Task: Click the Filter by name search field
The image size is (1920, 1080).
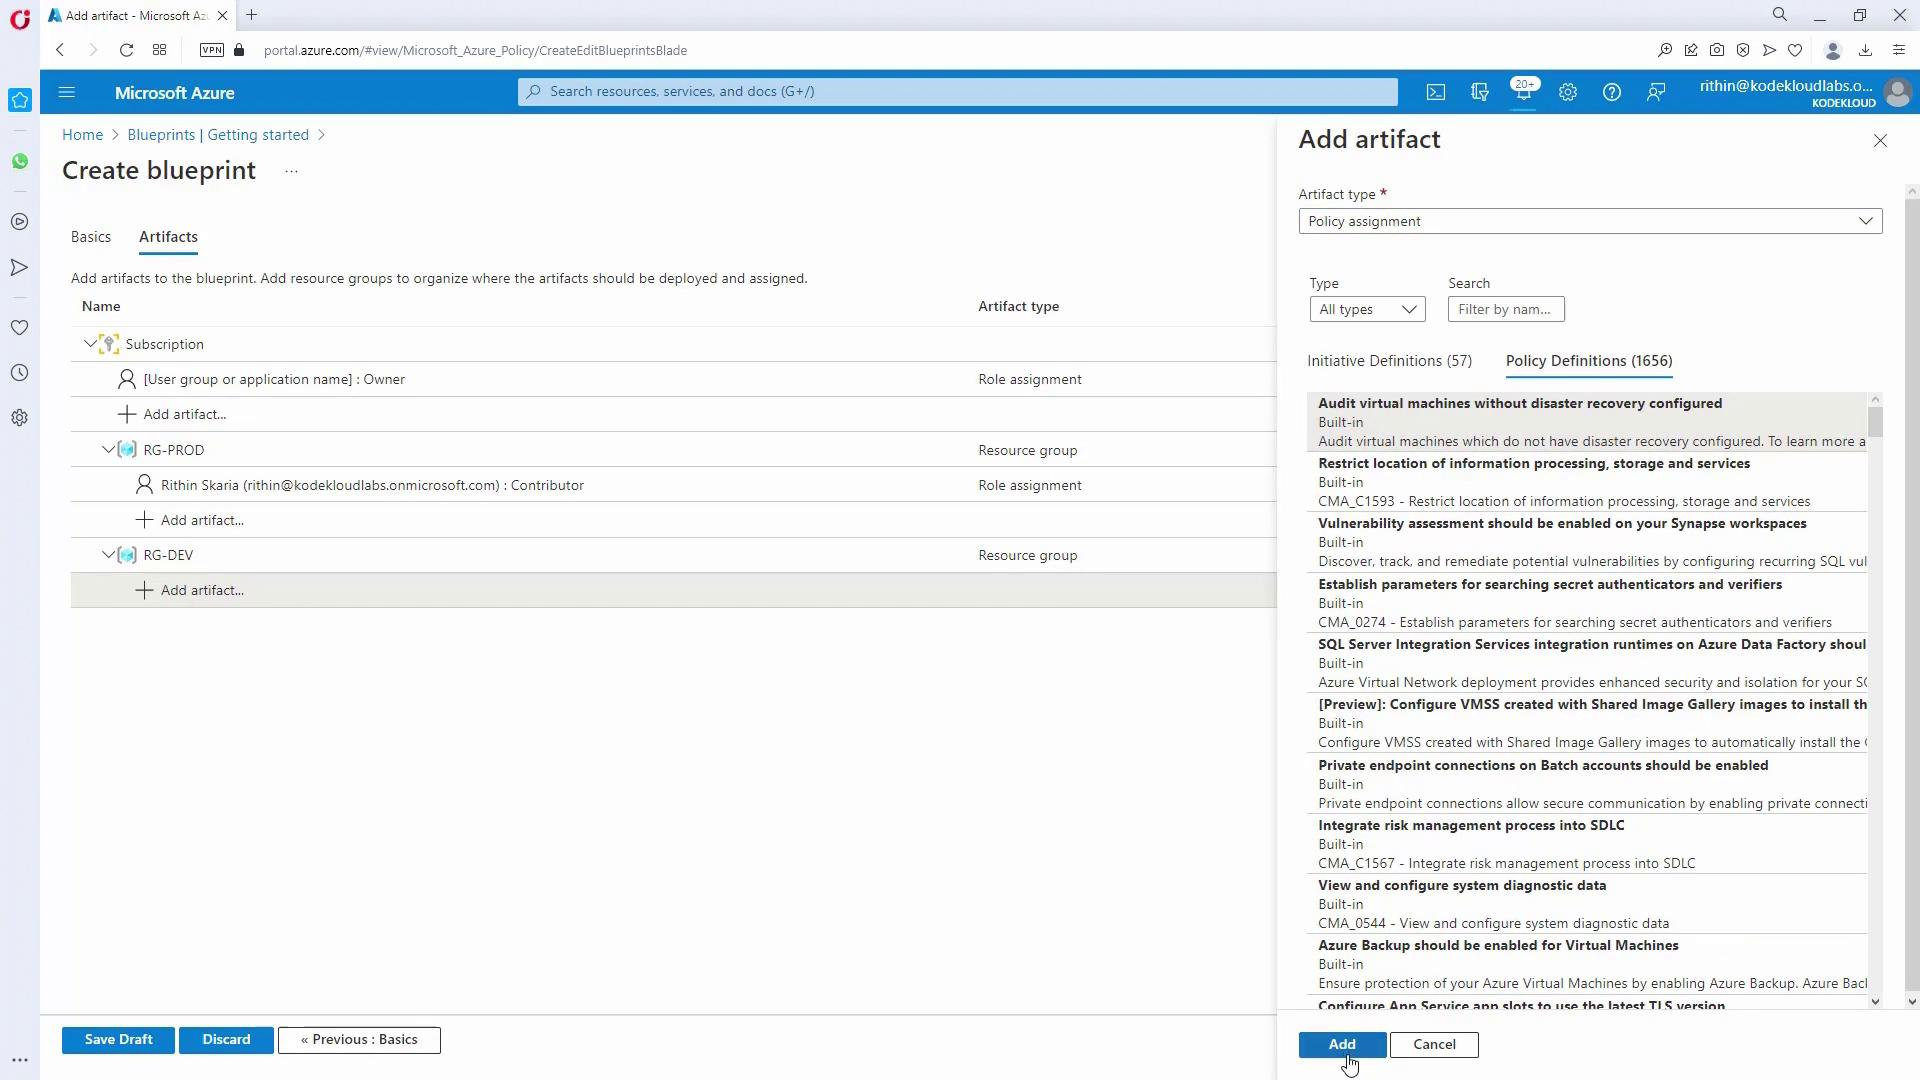Action: (x=1506, y=310)
